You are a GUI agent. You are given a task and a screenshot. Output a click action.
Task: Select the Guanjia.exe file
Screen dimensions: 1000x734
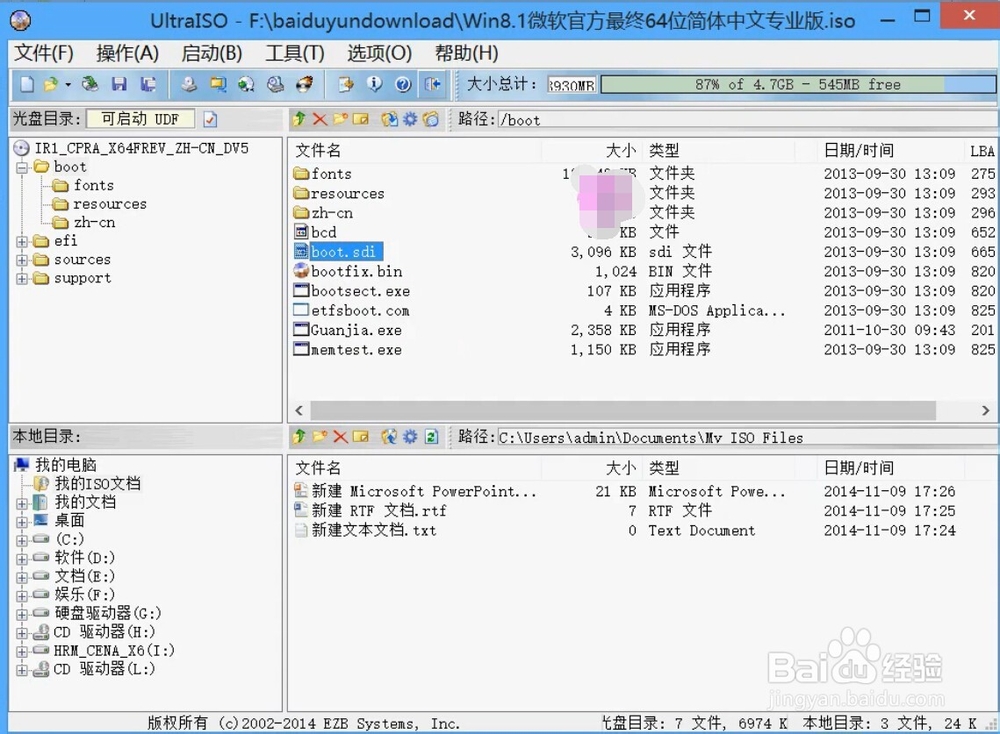tap(356, 330)
